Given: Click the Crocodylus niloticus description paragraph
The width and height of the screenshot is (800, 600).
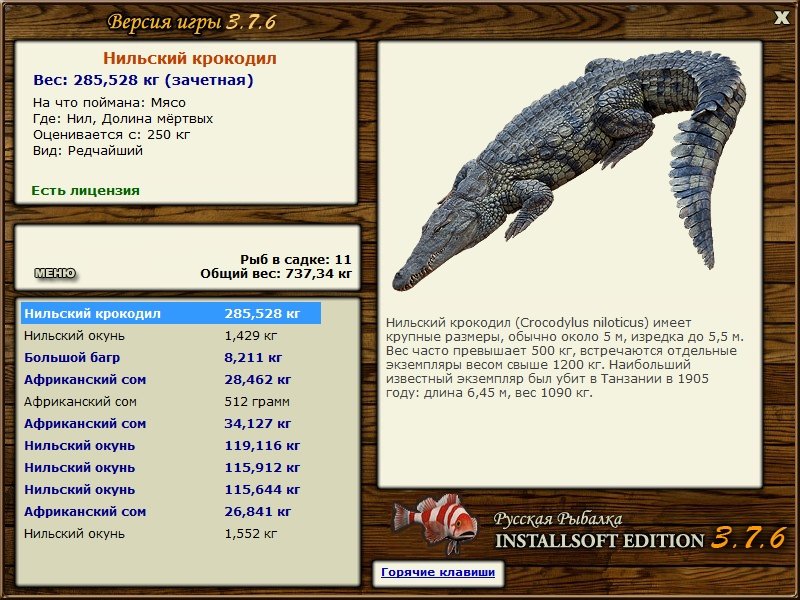Looking at the screenshot, I should pyautogui.click(x=565, y=358).
